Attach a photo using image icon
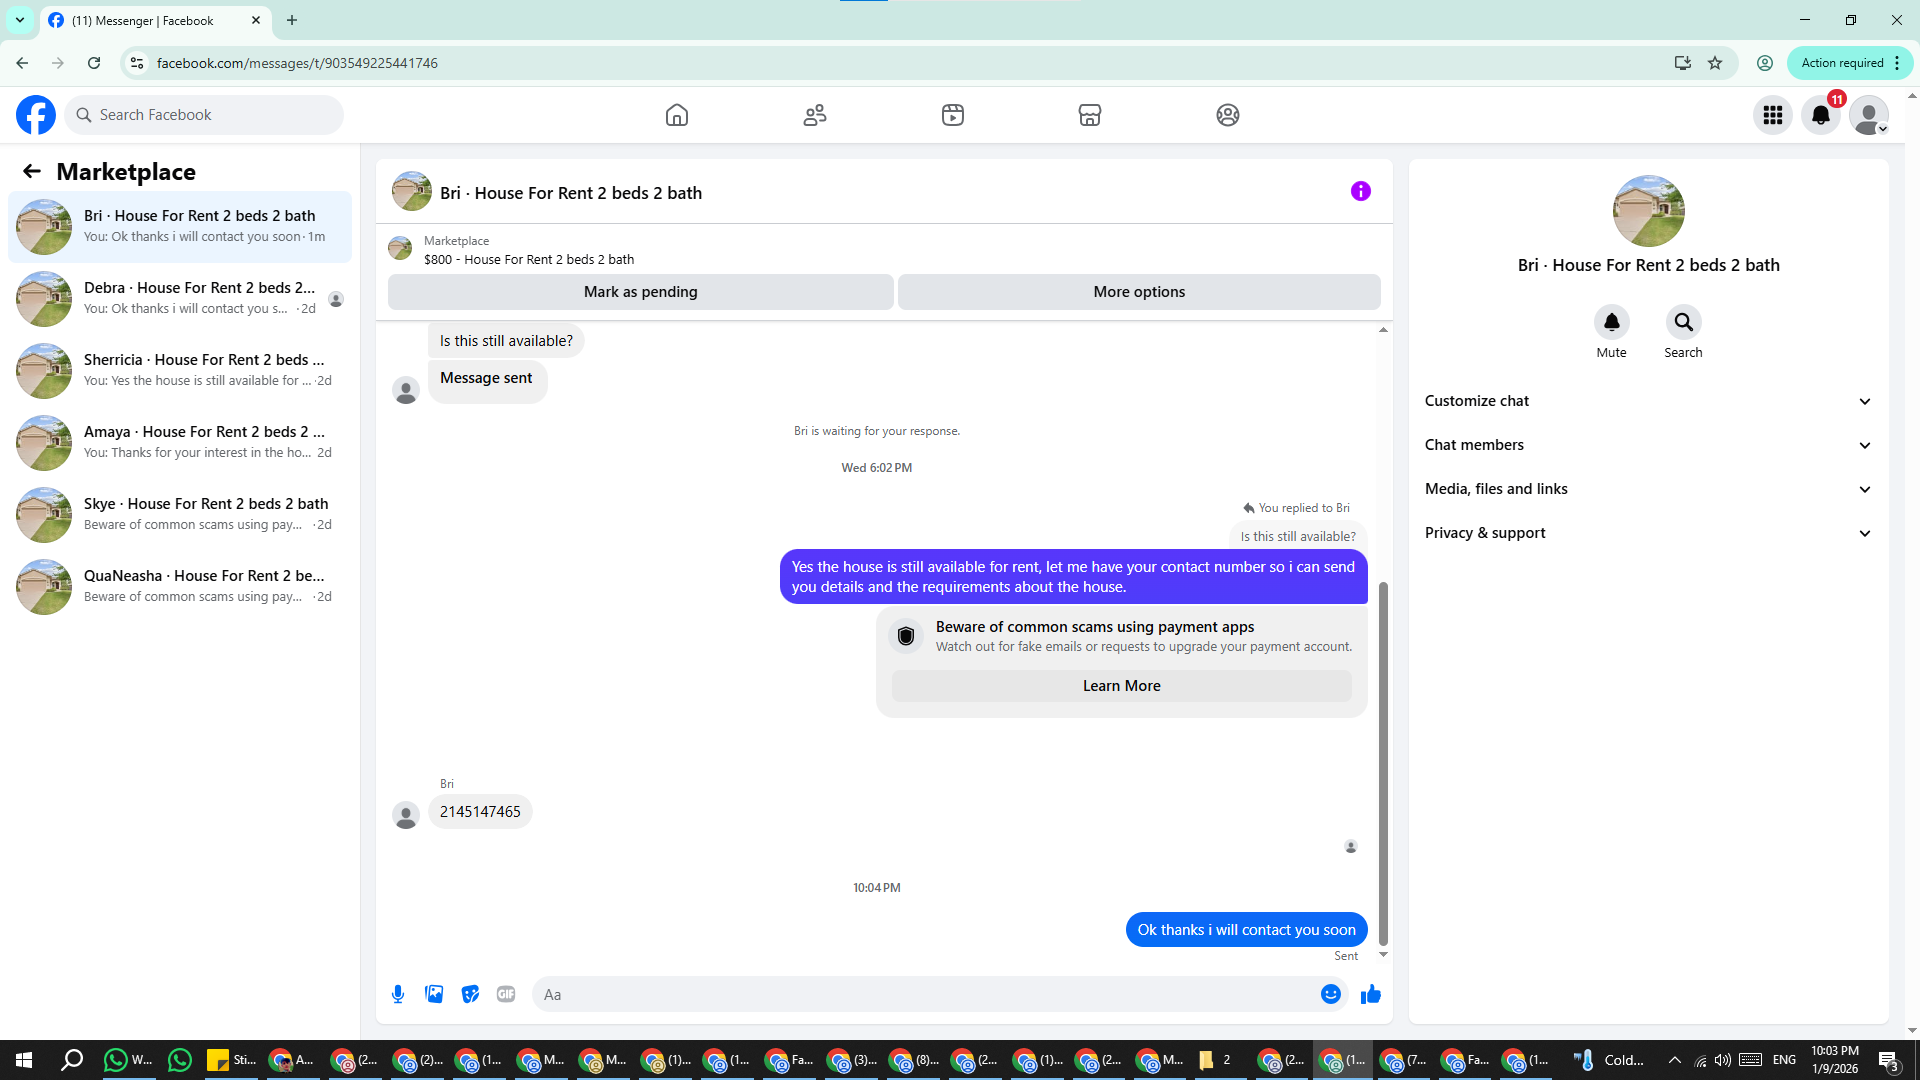 click(434, 994)
